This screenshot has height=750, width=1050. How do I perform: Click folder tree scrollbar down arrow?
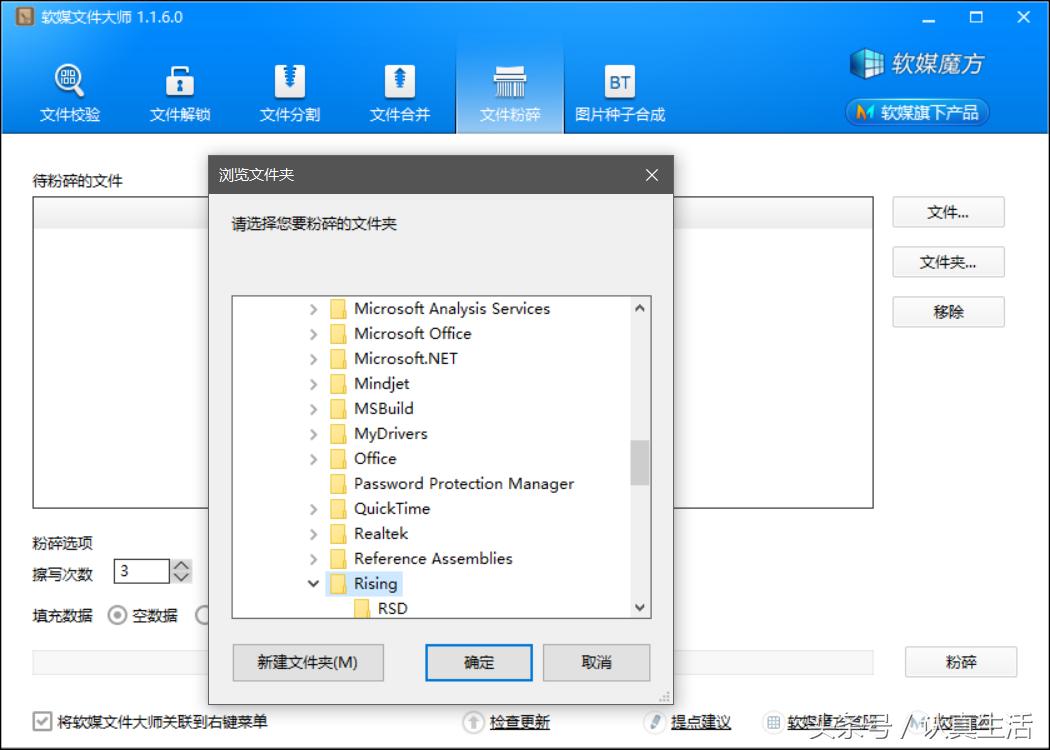(640, 607)
